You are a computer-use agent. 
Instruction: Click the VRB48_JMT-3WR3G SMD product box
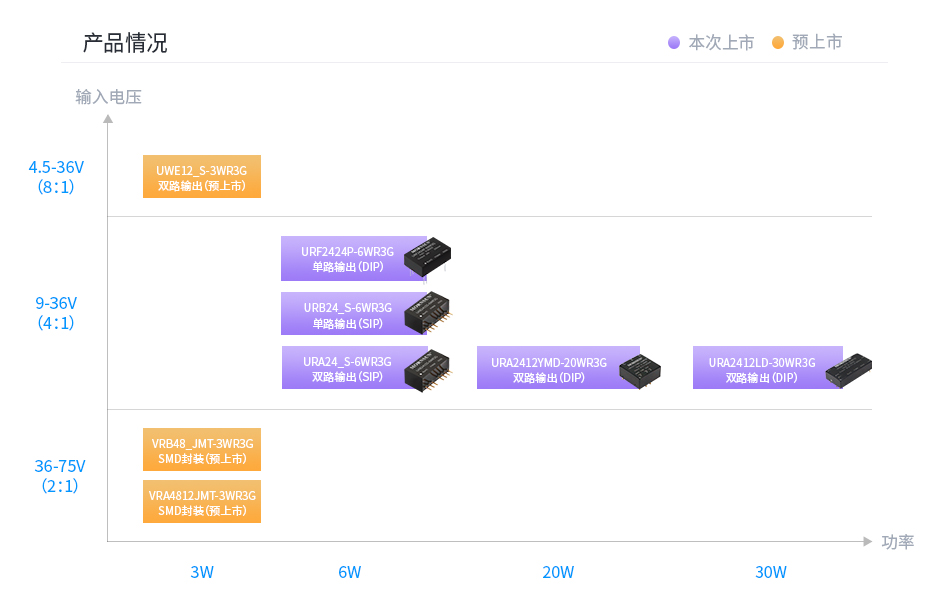tap(202, 450)
